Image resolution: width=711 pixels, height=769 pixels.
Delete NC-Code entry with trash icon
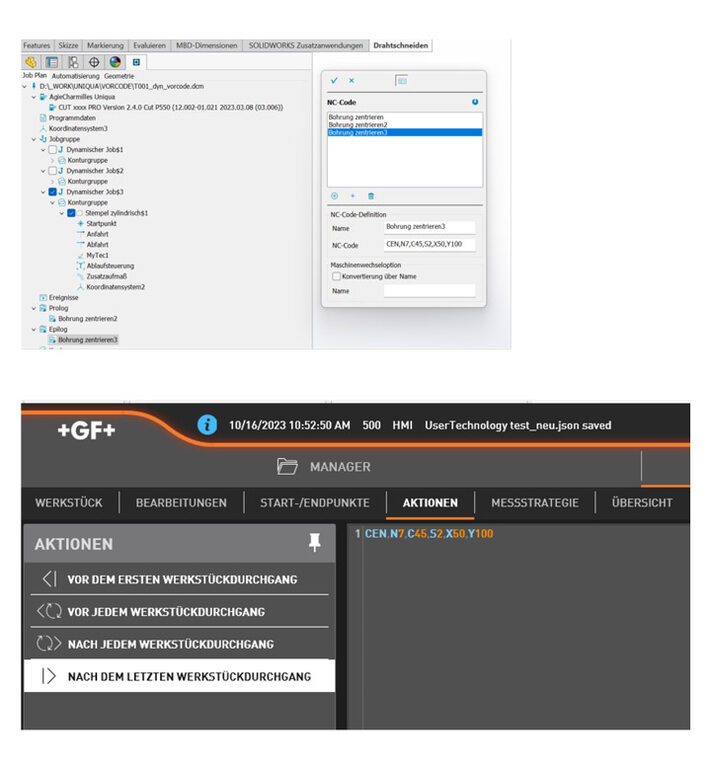point(371,196)
